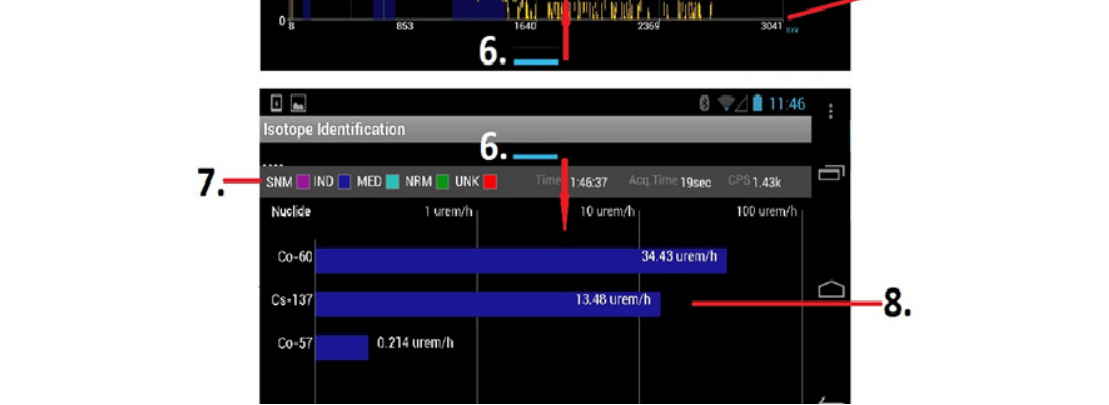Tap the 853 spectrum axis label

coord(405,26)
